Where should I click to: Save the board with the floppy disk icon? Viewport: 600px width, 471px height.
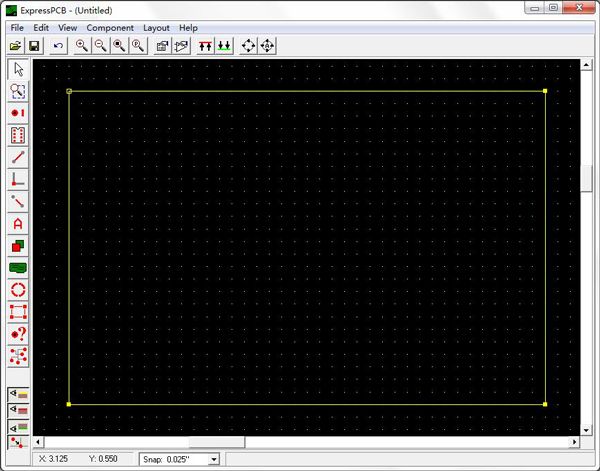[x=34, y=46]
